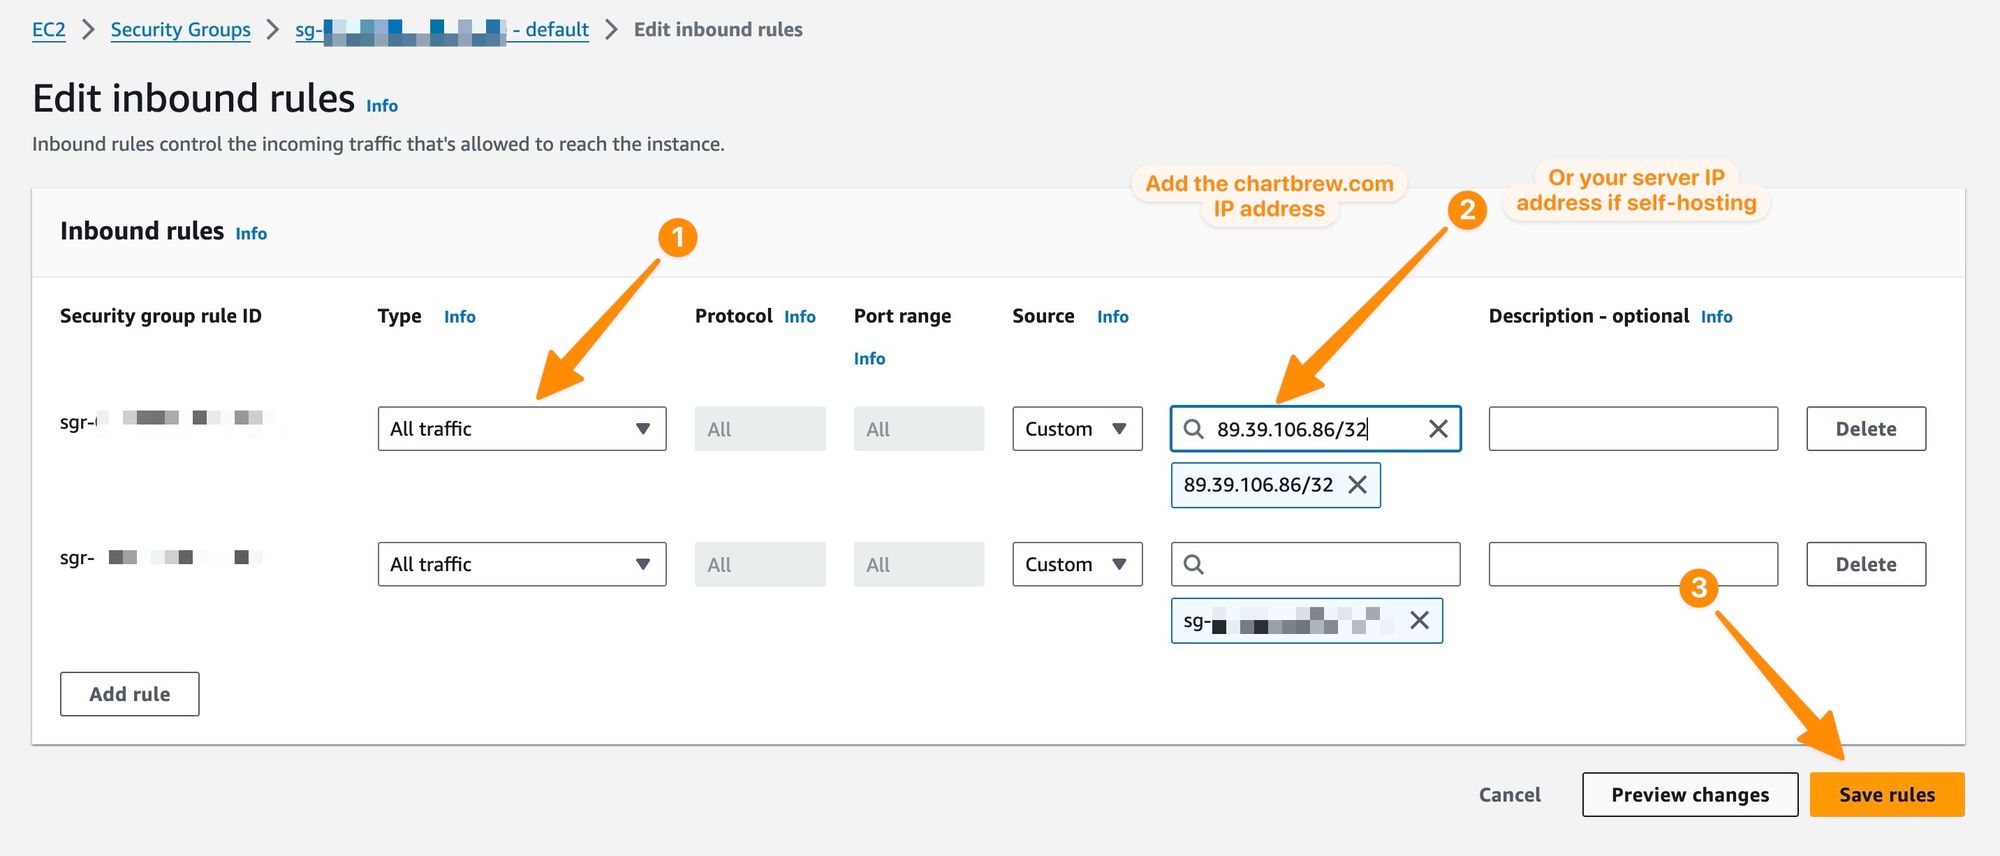Delete the first inbound rule
Viewport: 2000px width, 856px height.
point(1865,428)
